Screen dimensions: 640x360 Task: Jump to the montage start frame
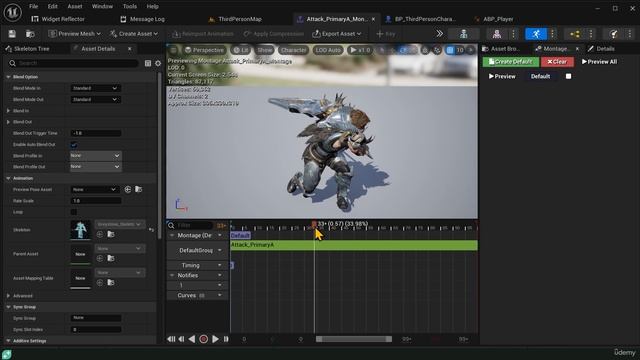click(171, 339)
